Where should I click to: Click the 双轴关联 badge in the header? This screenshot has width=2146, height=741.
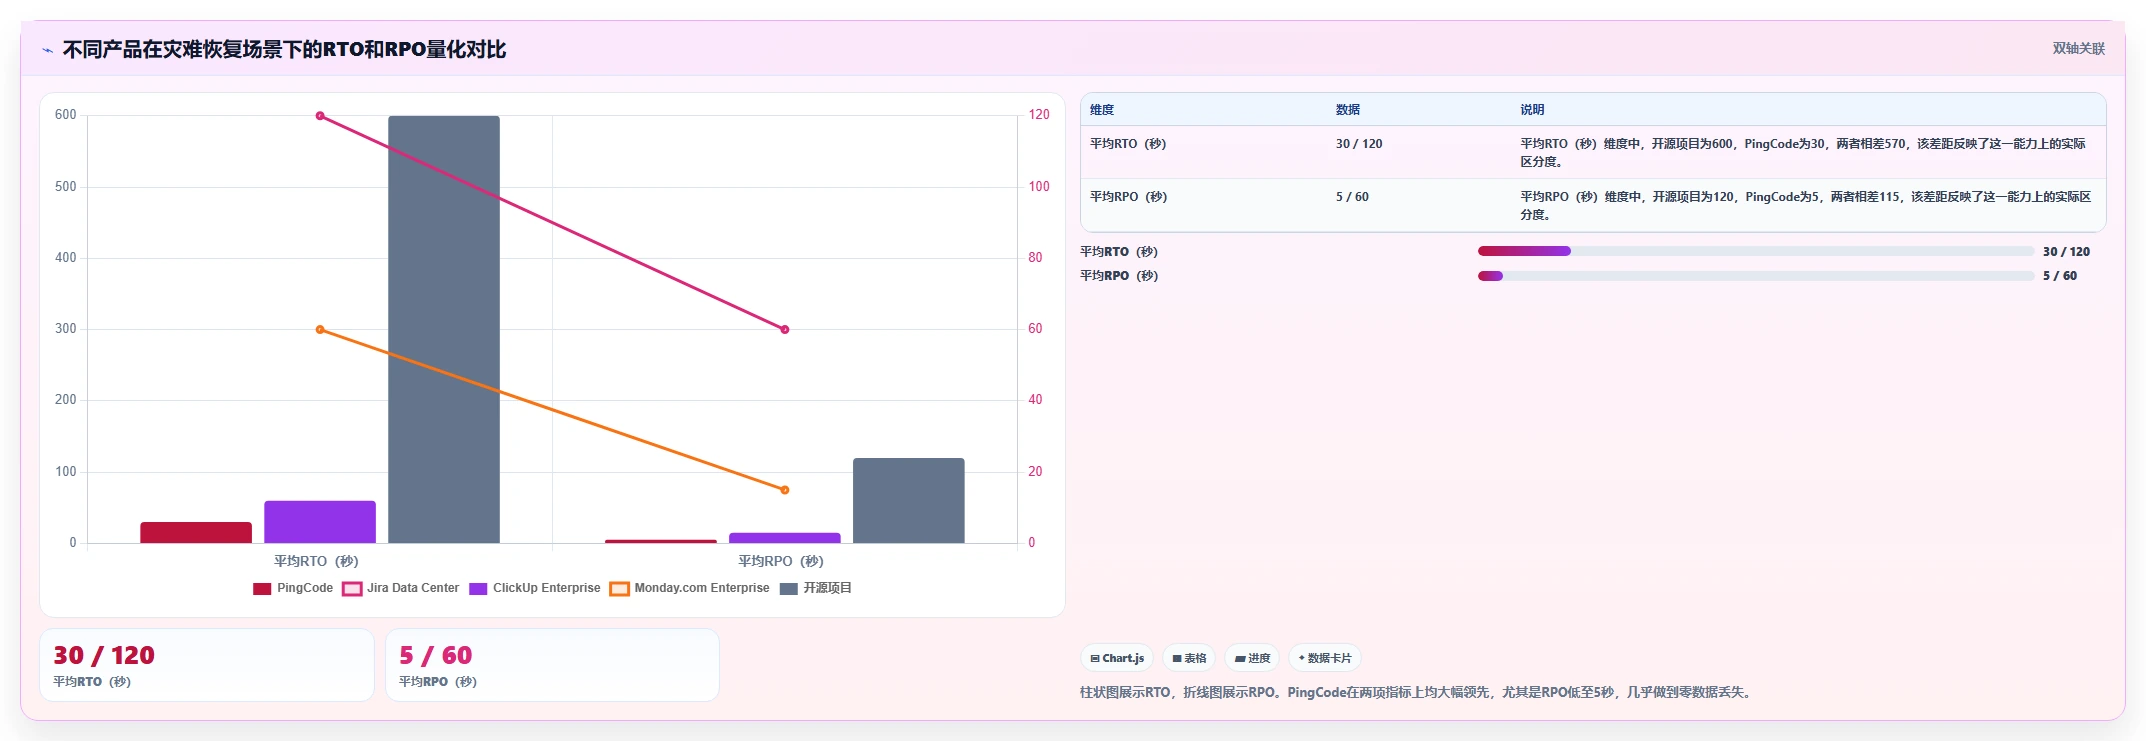coord(2079,48)
